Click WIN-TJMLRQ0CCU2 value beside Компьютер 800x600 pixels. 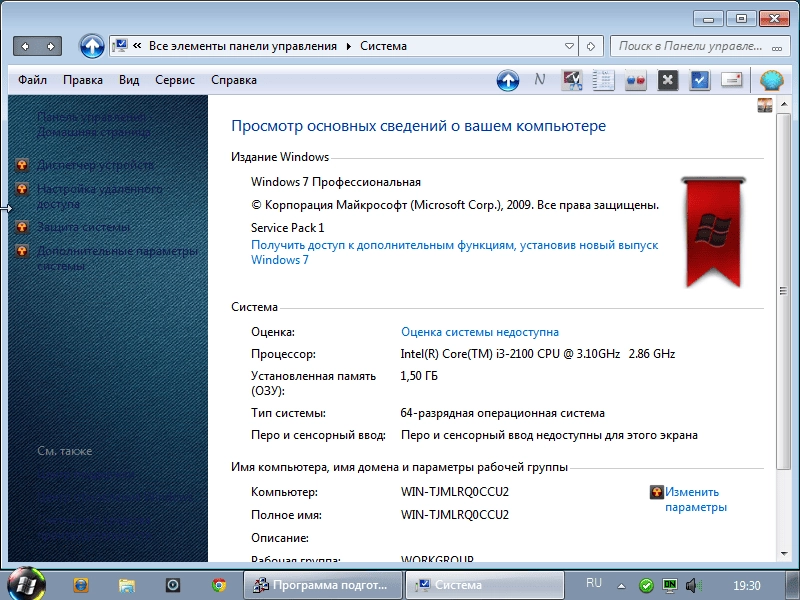point(455,492)
